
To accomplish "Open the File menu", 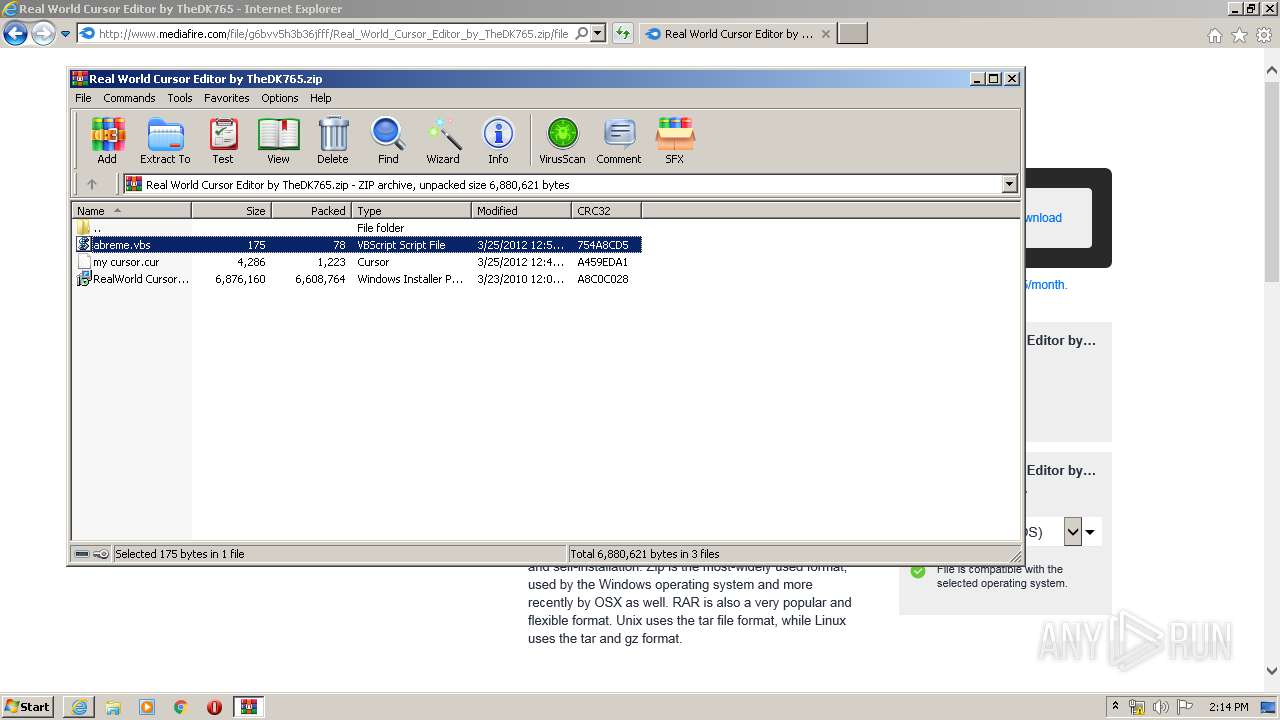I will click(x=83, y=98).
